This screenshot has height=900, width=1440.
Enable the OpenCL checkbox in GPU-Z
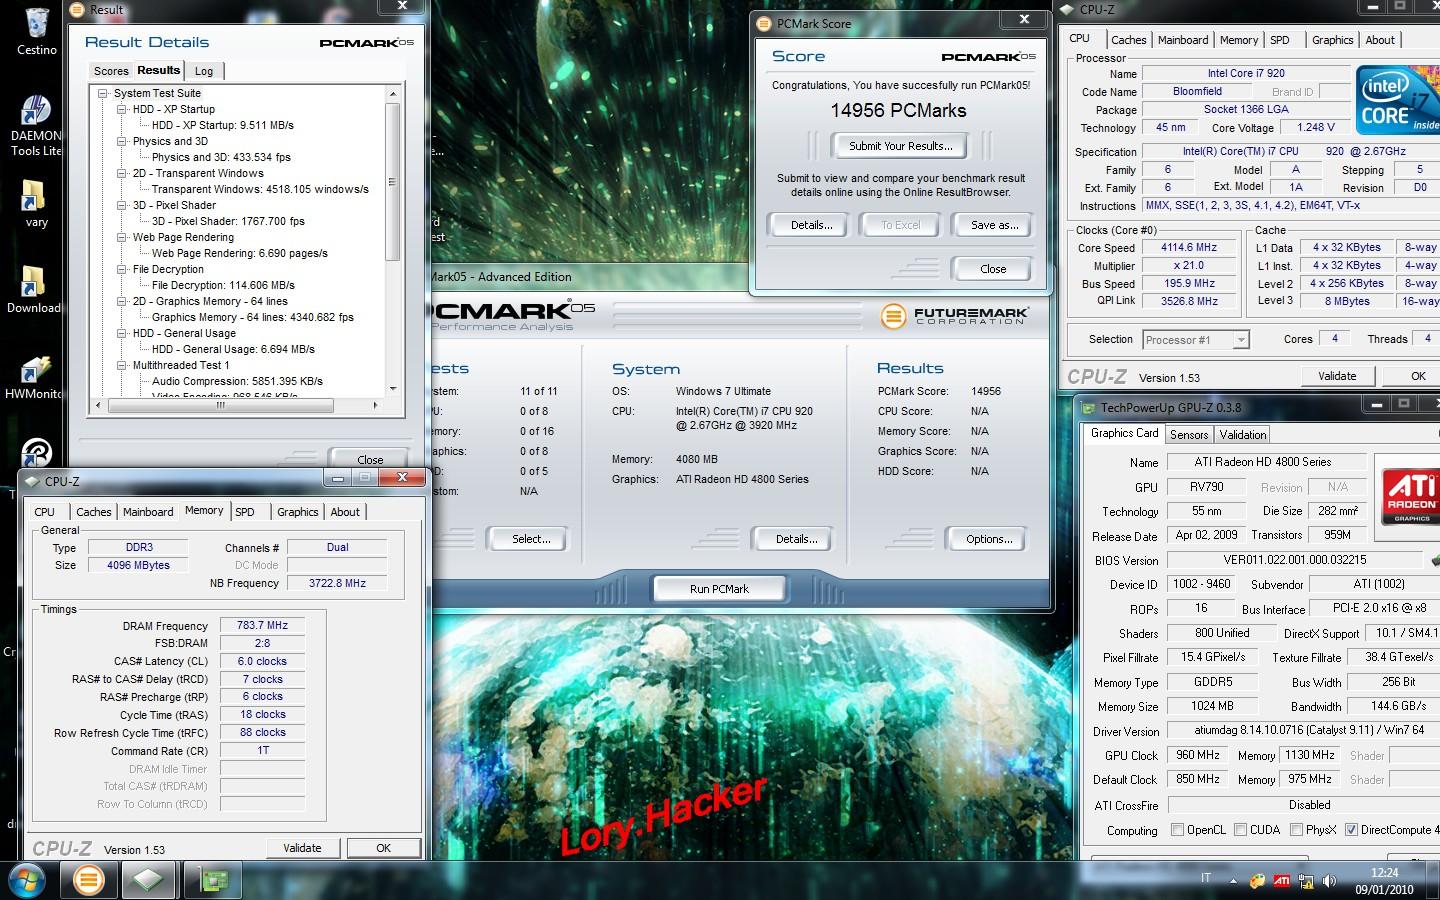click(1178, 830)
